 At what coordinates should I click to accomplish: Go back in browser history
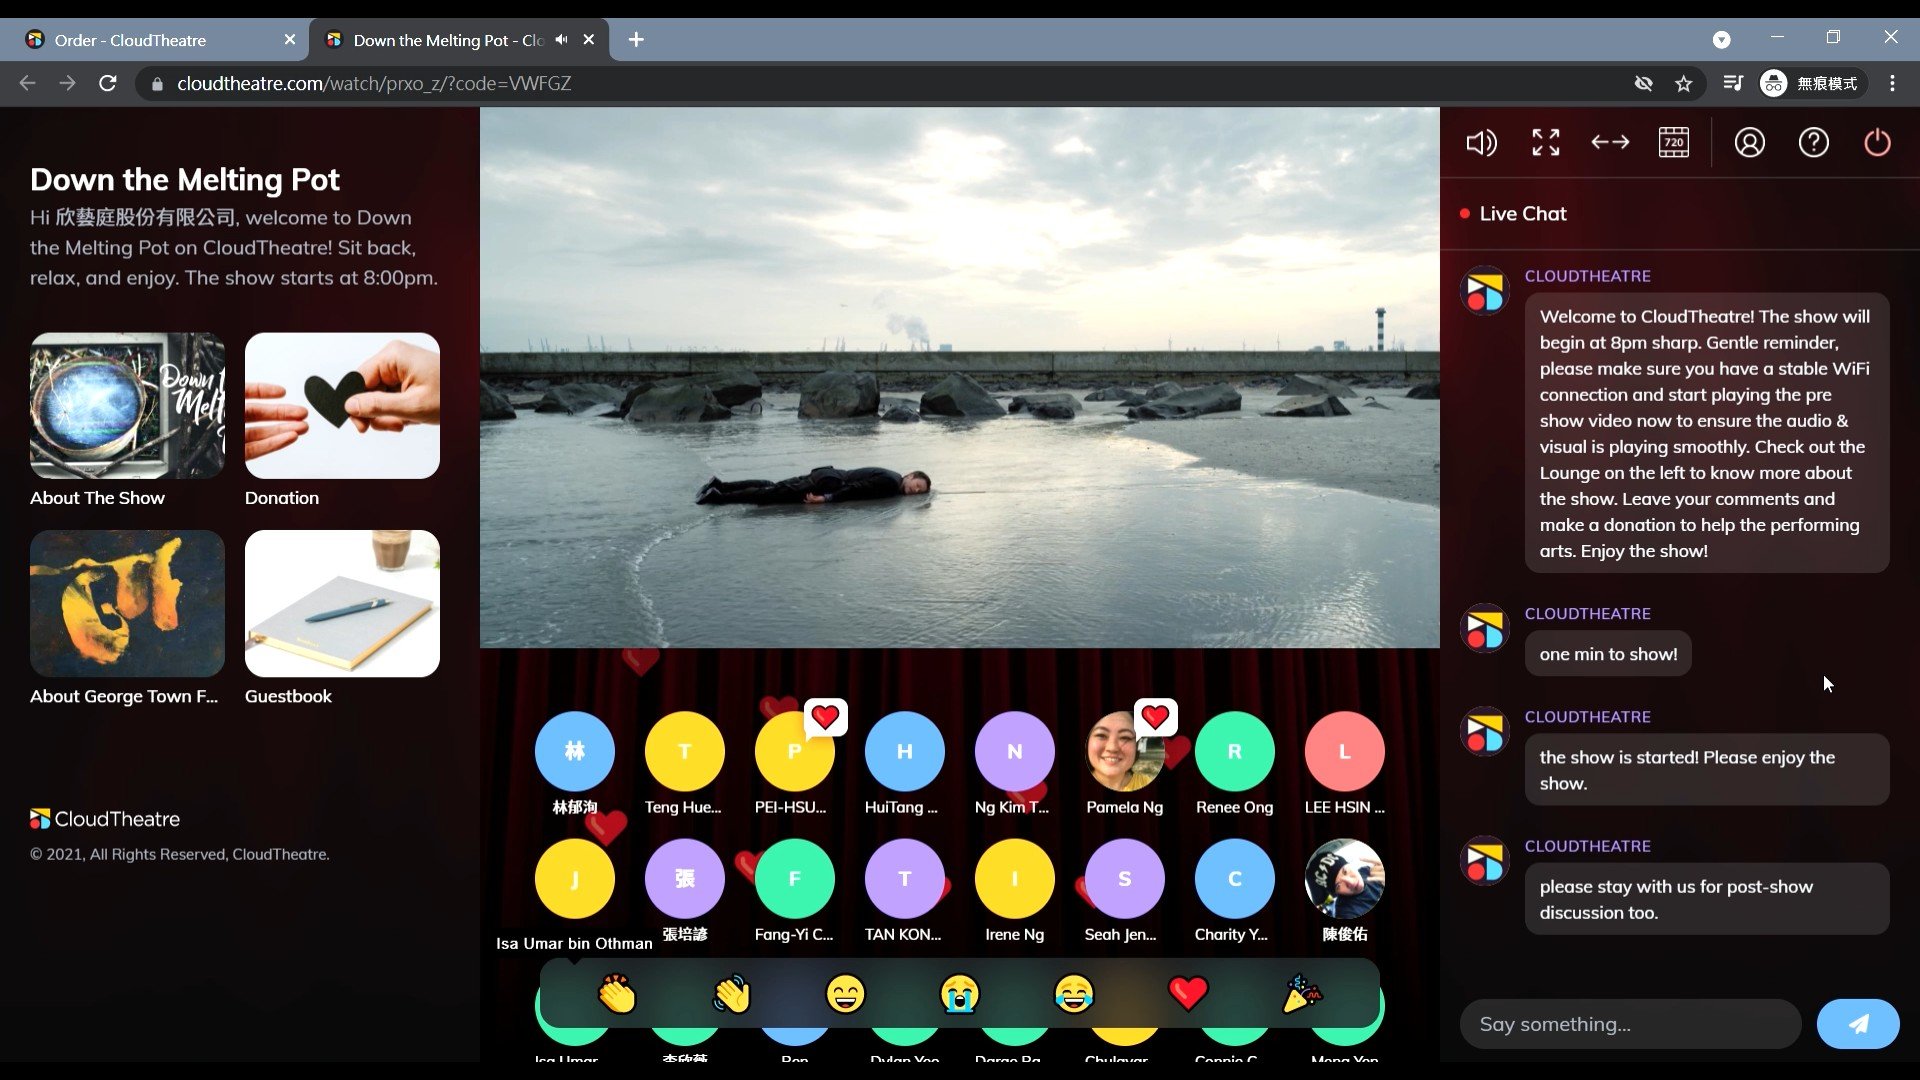[x=28, y=84]
